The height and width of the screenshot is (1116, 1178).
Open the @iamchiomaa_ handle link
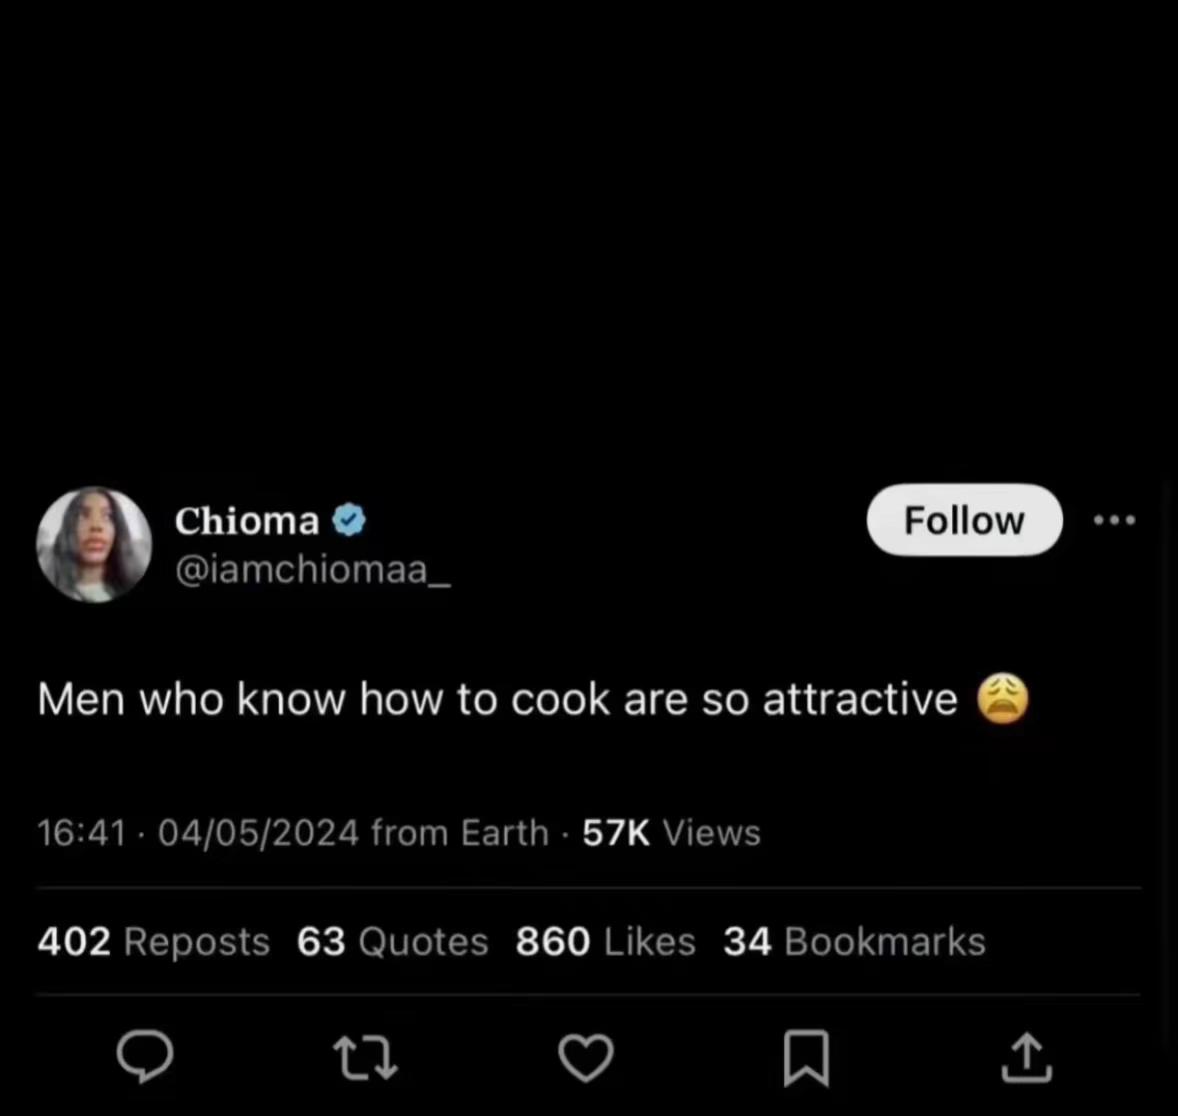tap(312, 570)
